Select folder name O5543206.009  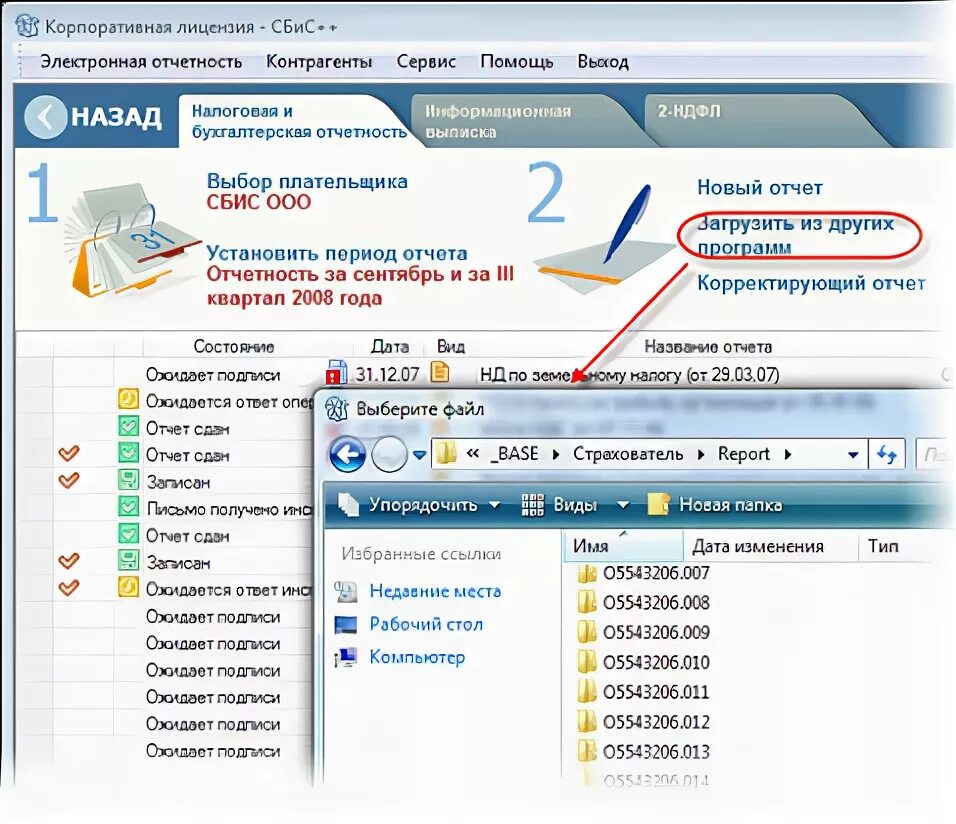click(656, 632)
